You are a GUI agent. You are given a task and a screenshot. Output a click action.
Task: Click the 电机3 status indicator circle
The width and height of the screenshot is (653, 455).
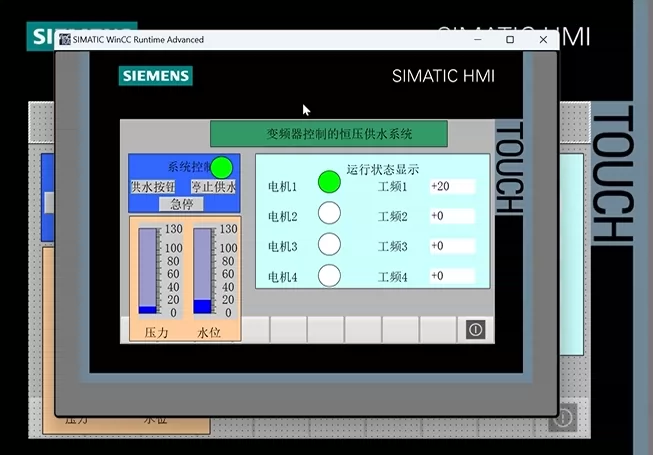point(329,244)
